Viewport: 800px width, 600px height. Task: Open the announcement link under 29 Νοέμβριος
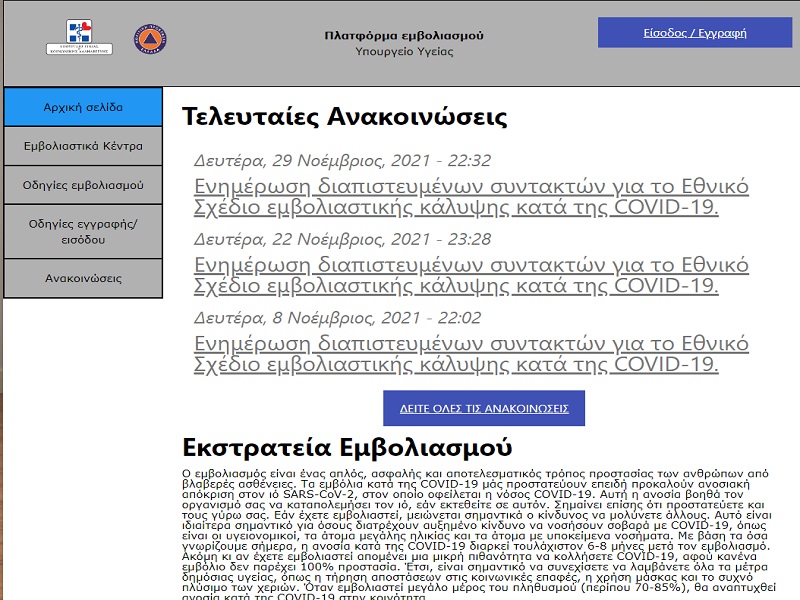click(470, 197)
